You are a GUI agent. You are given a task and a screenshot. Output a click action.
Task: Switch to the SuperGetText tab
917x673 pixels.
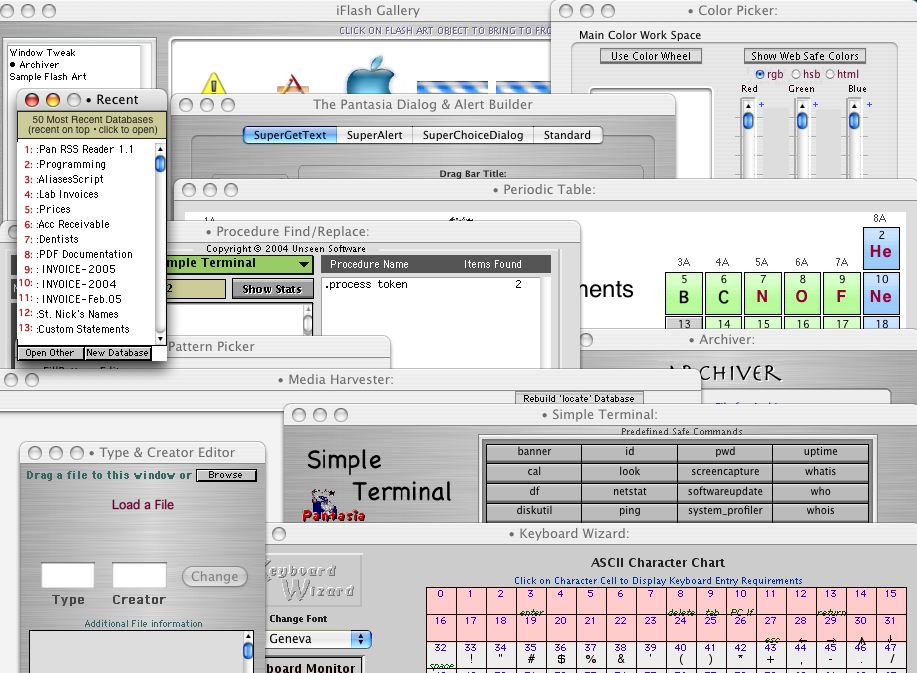(289, 135)
